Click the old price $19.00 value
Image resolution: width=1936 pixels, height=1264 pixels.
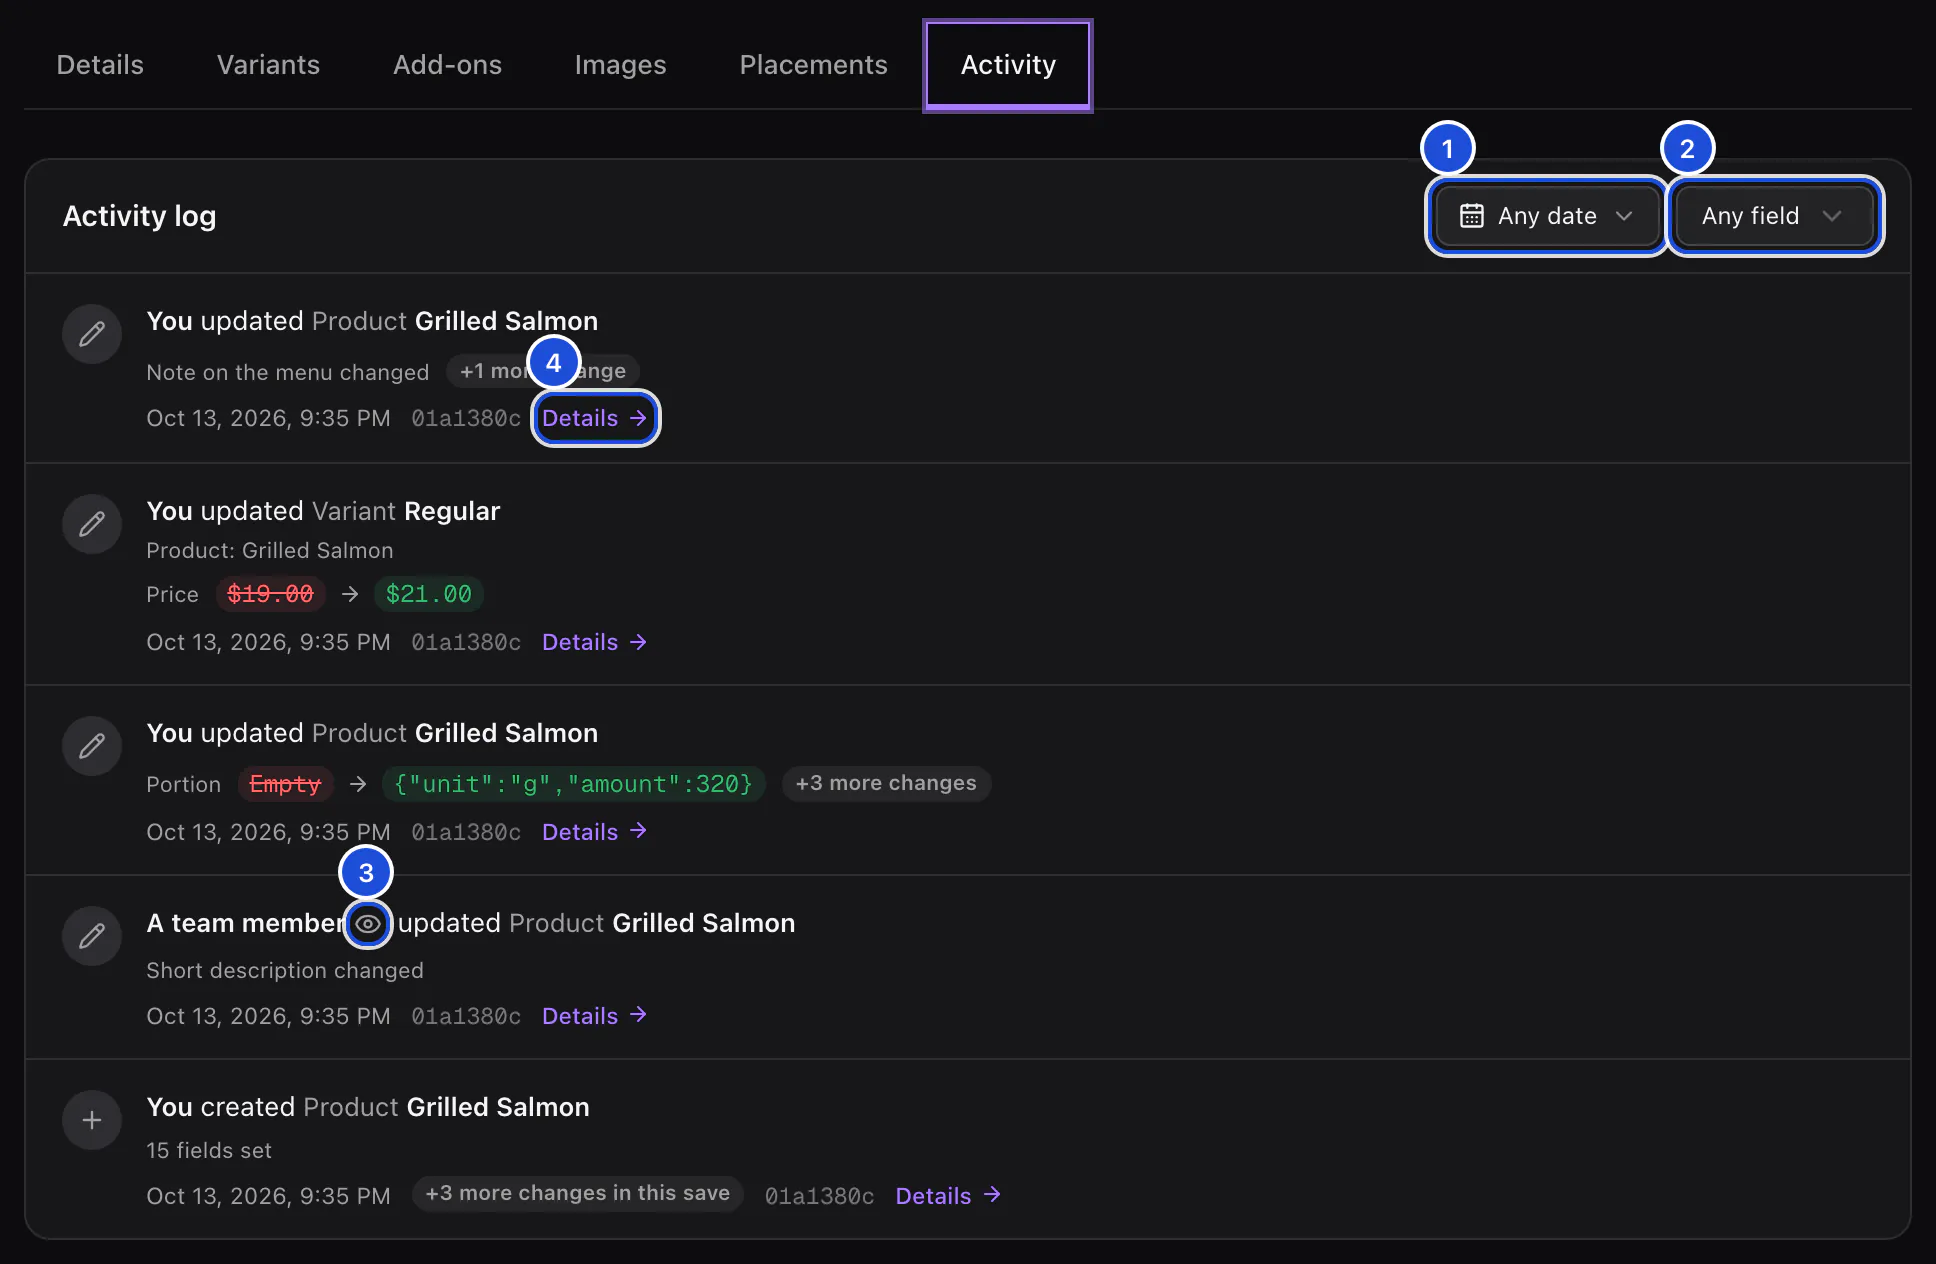click(270, 594)
